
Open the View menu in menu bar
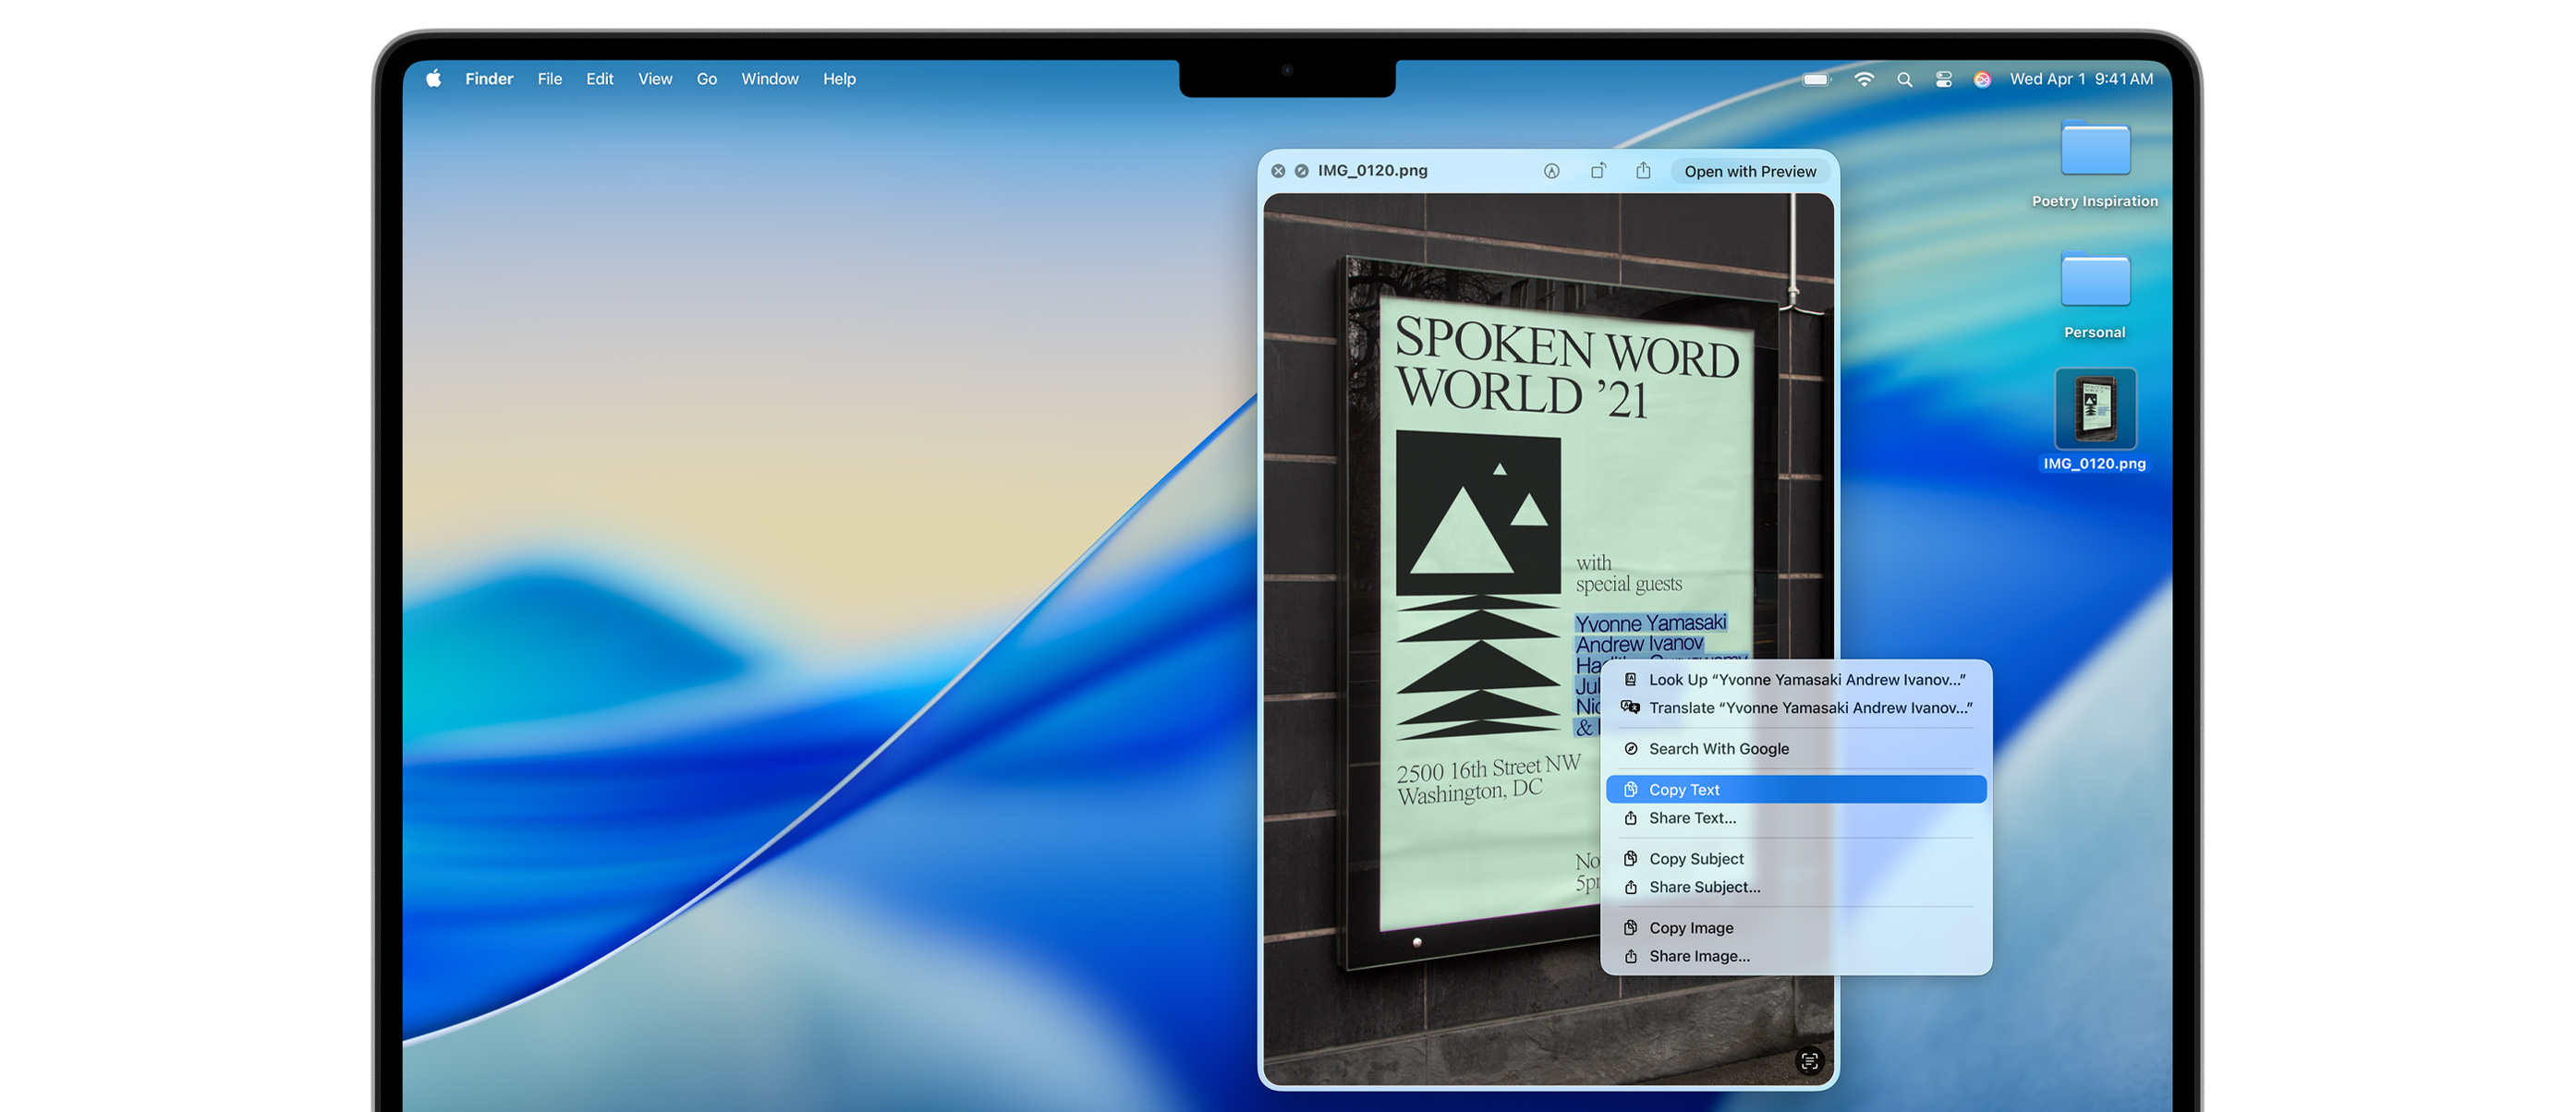(654, 79)
